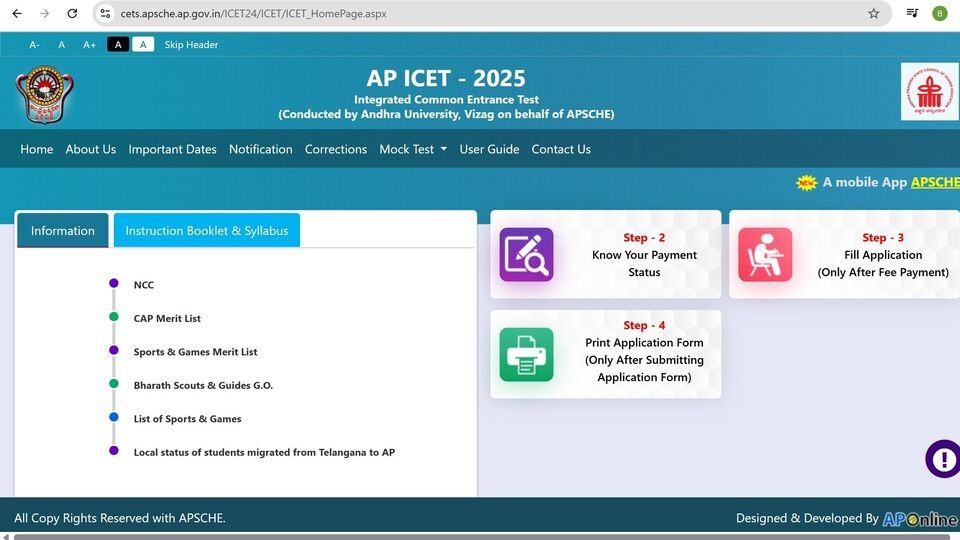960x540 pixels.
Task: Reload the page with the refresh icon
Action: (72, 13)
